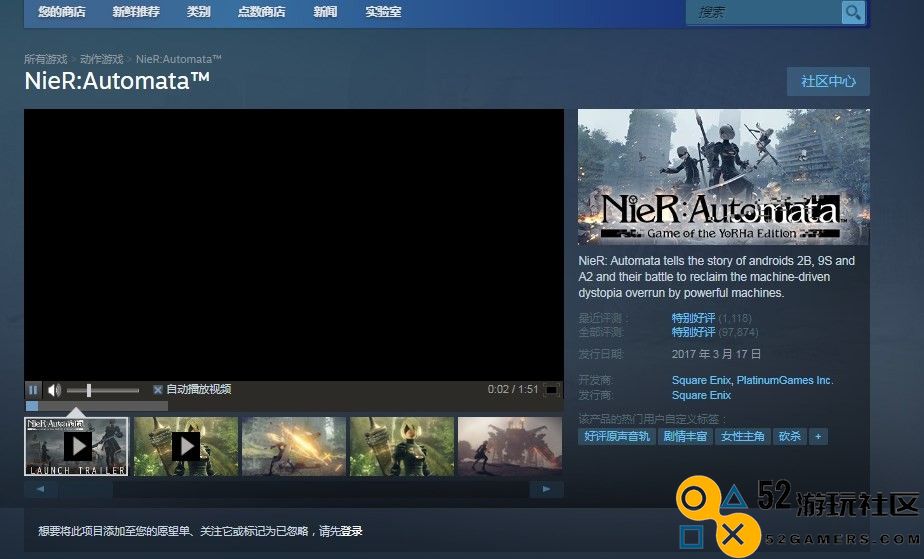924x559 pixels.
Task: Uncheck the 自动播放视频 autoplay checkbox
Action: click(157, 389)
